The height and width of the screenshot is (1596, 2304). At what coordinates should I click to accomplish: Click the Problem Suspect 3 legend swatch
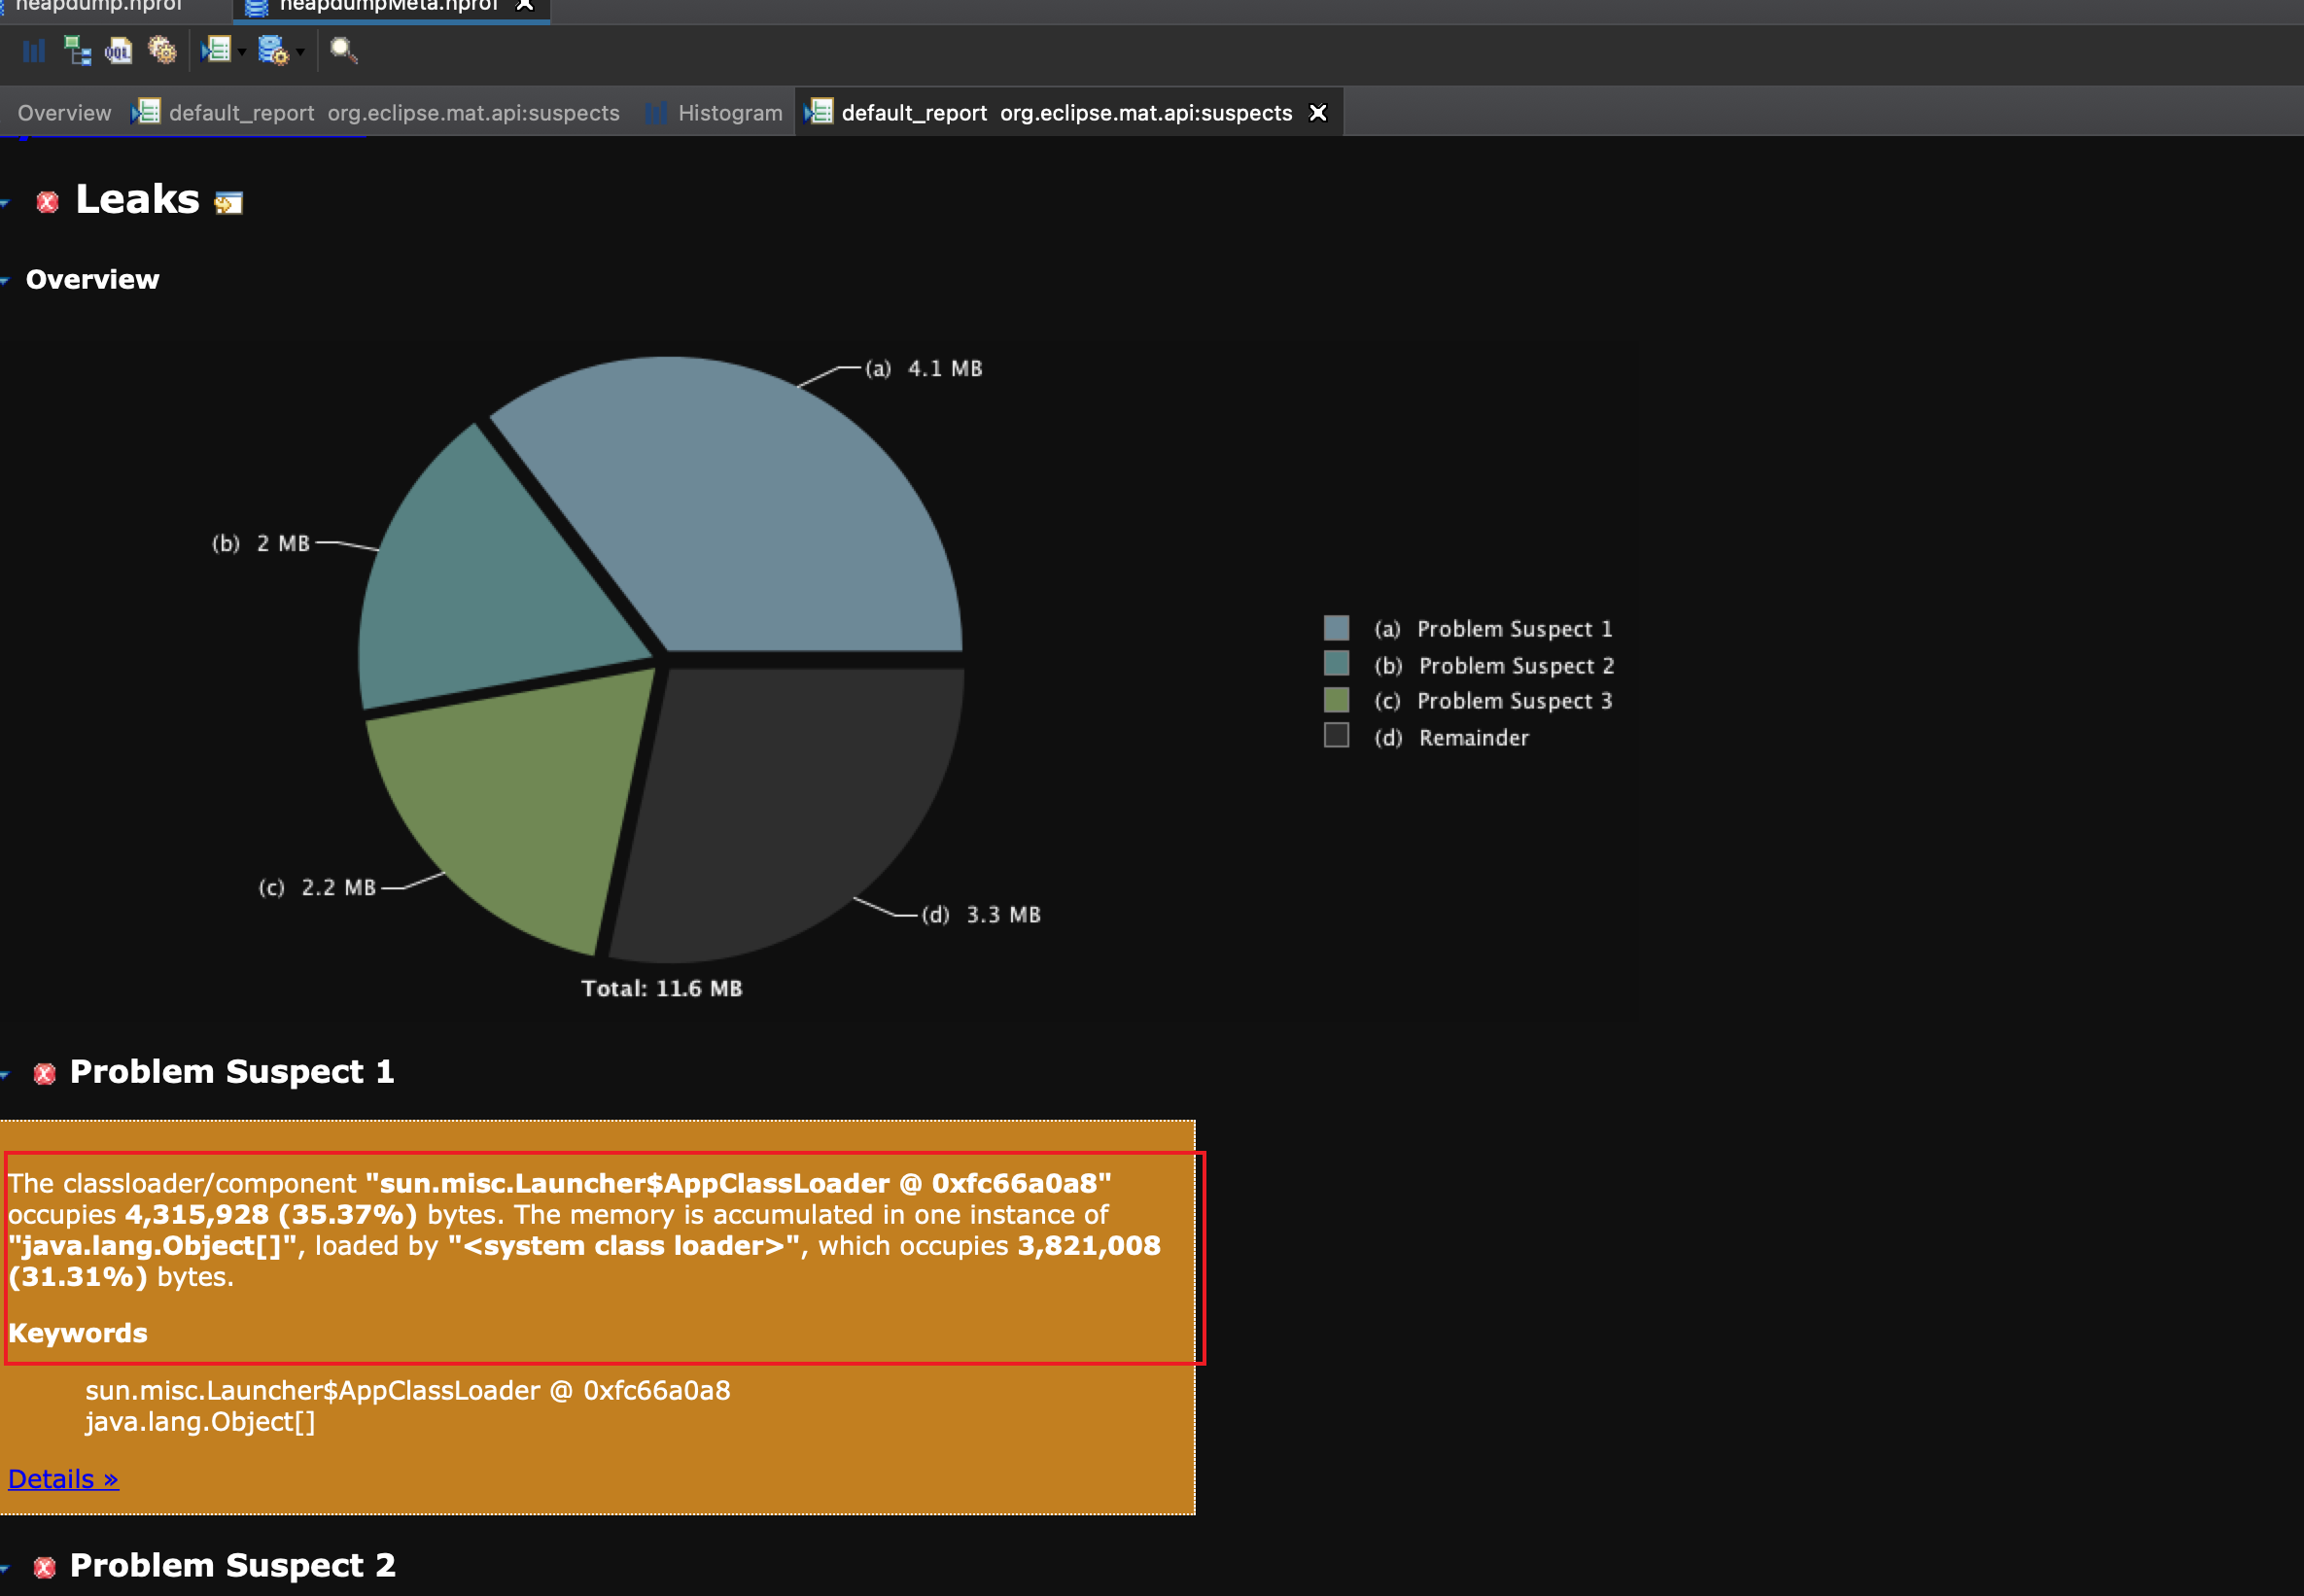(x=1336, y=699)
